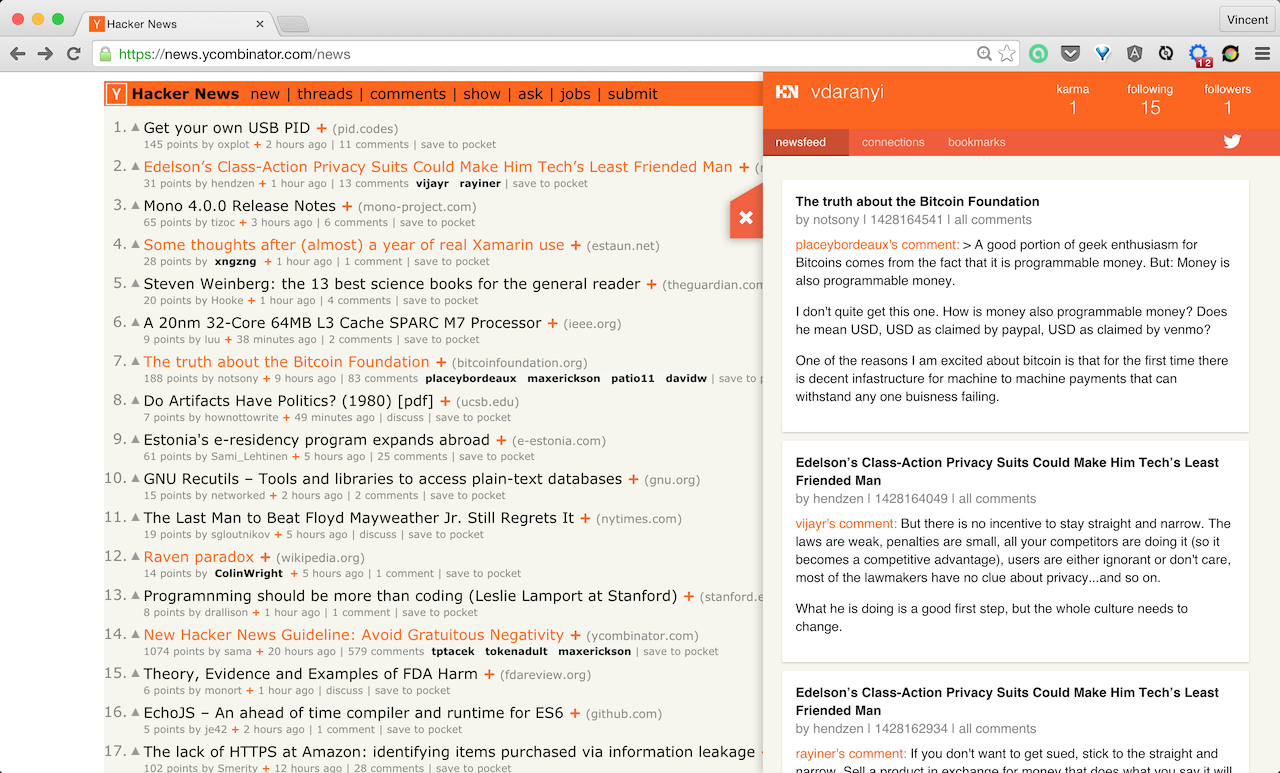
Task: Open the green circular extension icon
Action: click(x=1038, y=54)
